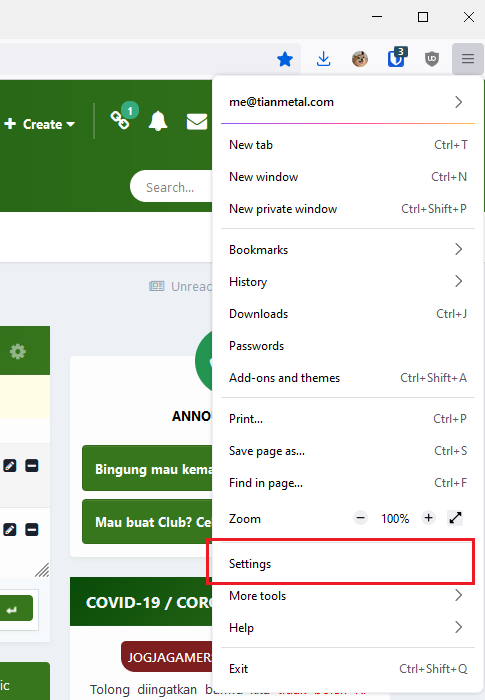This screenshot has height=700, width=485.
Task: Open the Downloads toolbar arrow icon
Action: (x=323, y=58)
